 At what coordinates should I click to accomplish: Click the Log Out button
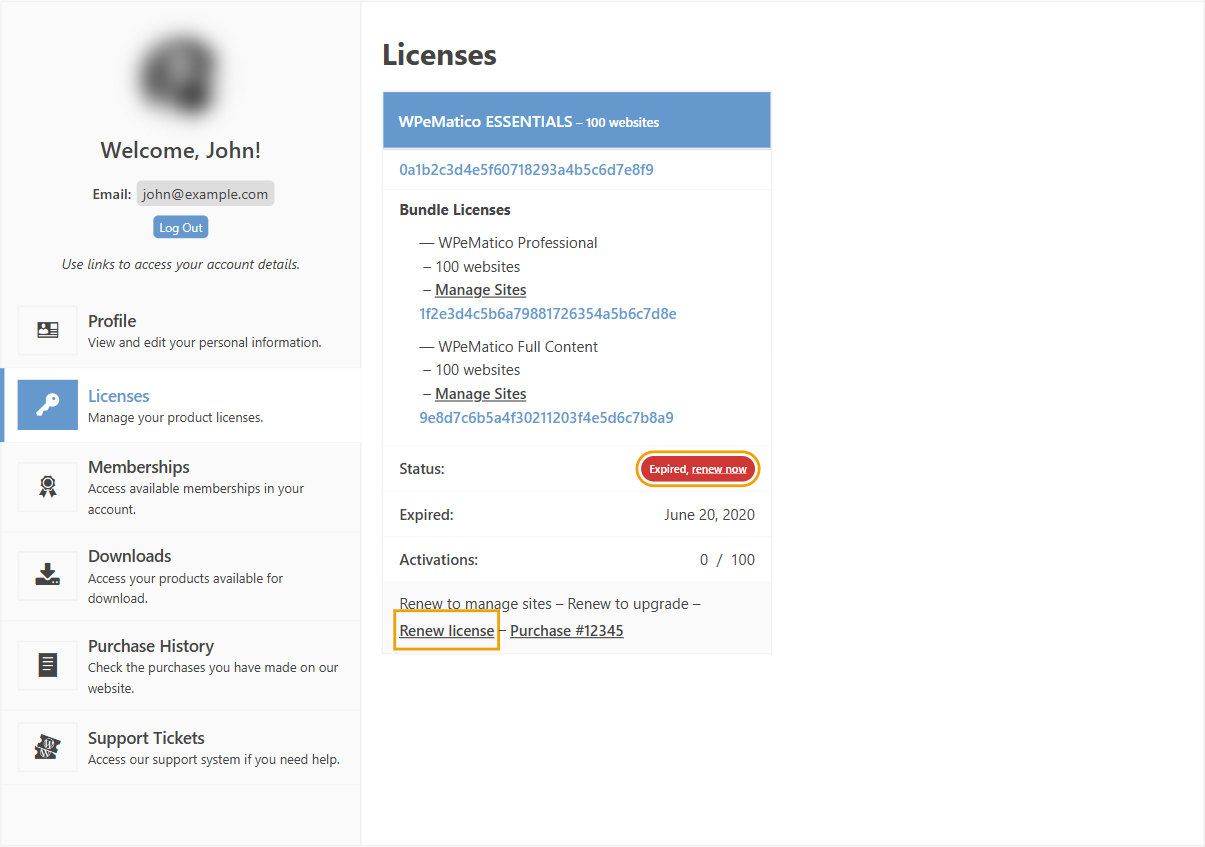pos(181,227)
